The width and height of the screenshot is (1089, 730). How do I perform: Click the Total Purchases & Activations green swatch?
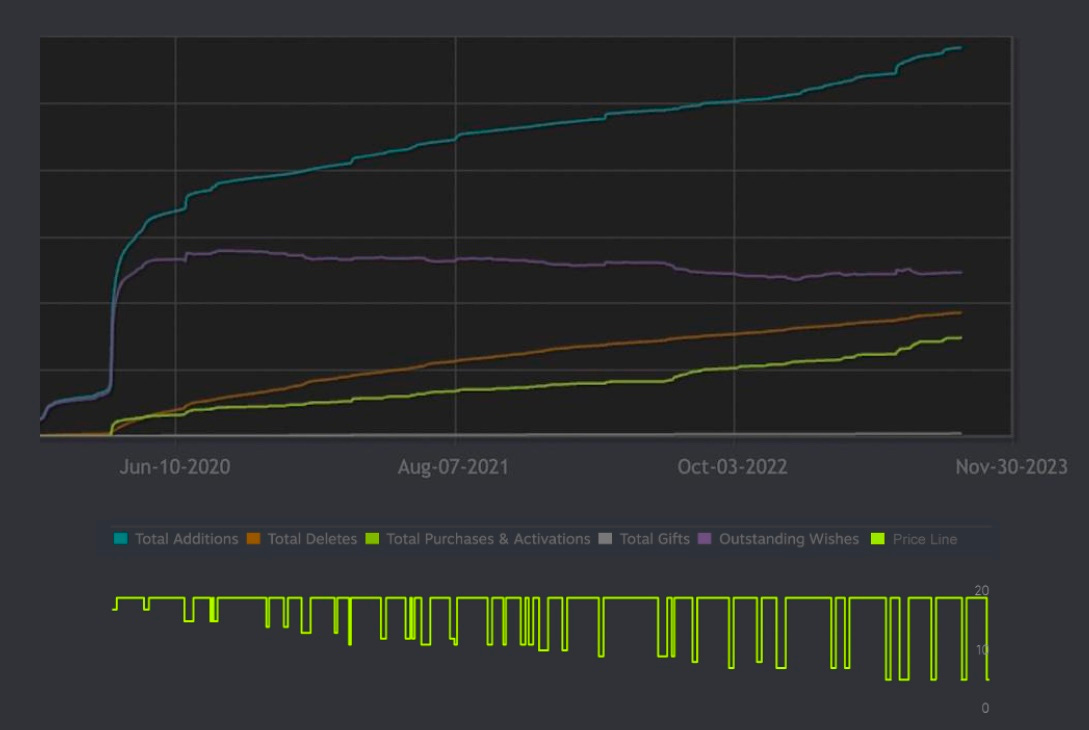(372, 539)
